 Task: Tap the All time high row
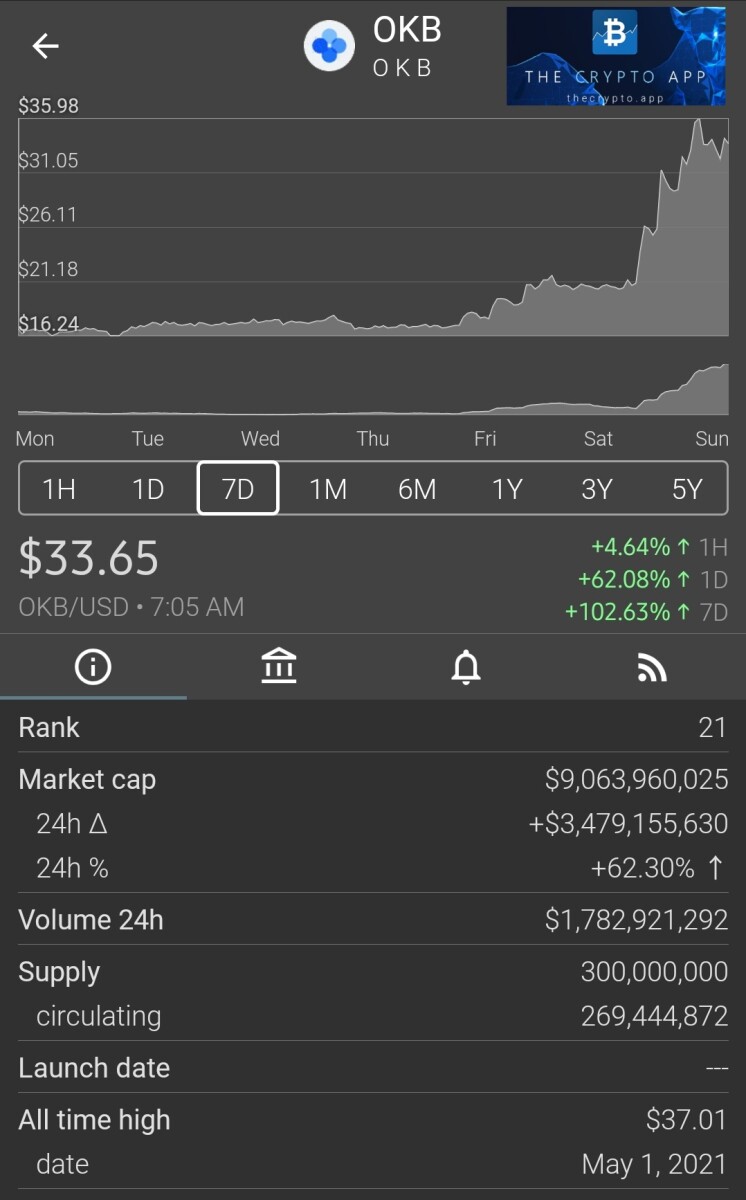[373, 1120]
